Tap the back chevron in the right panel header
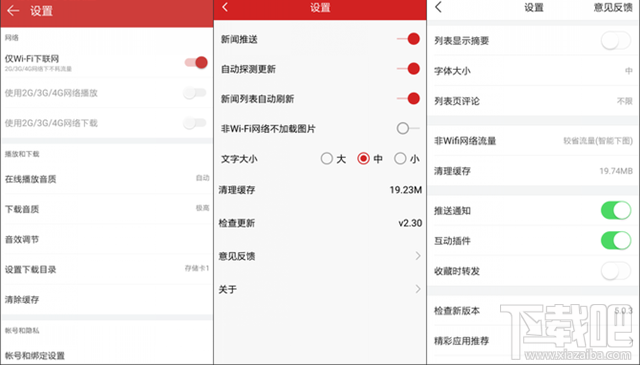The width and height of the screenshot is (640, 365). (438, 7)
